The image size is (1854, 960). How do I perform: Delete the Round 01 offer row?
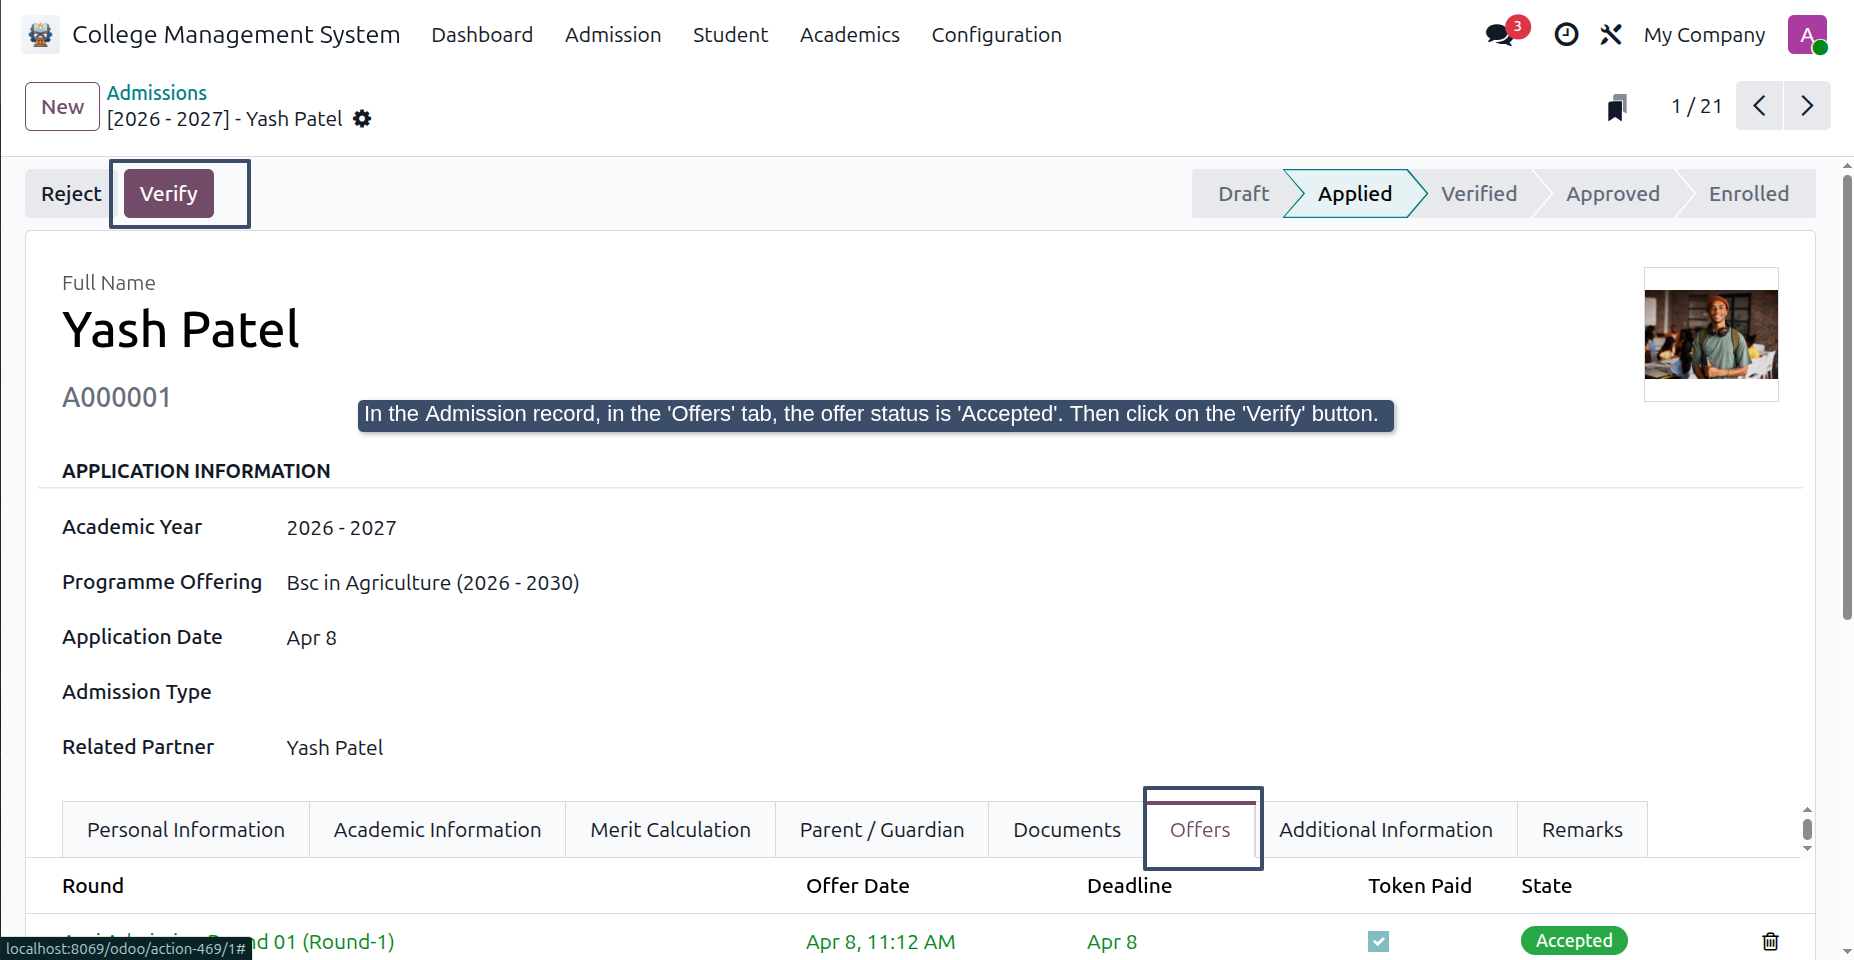click(1770, 941)
